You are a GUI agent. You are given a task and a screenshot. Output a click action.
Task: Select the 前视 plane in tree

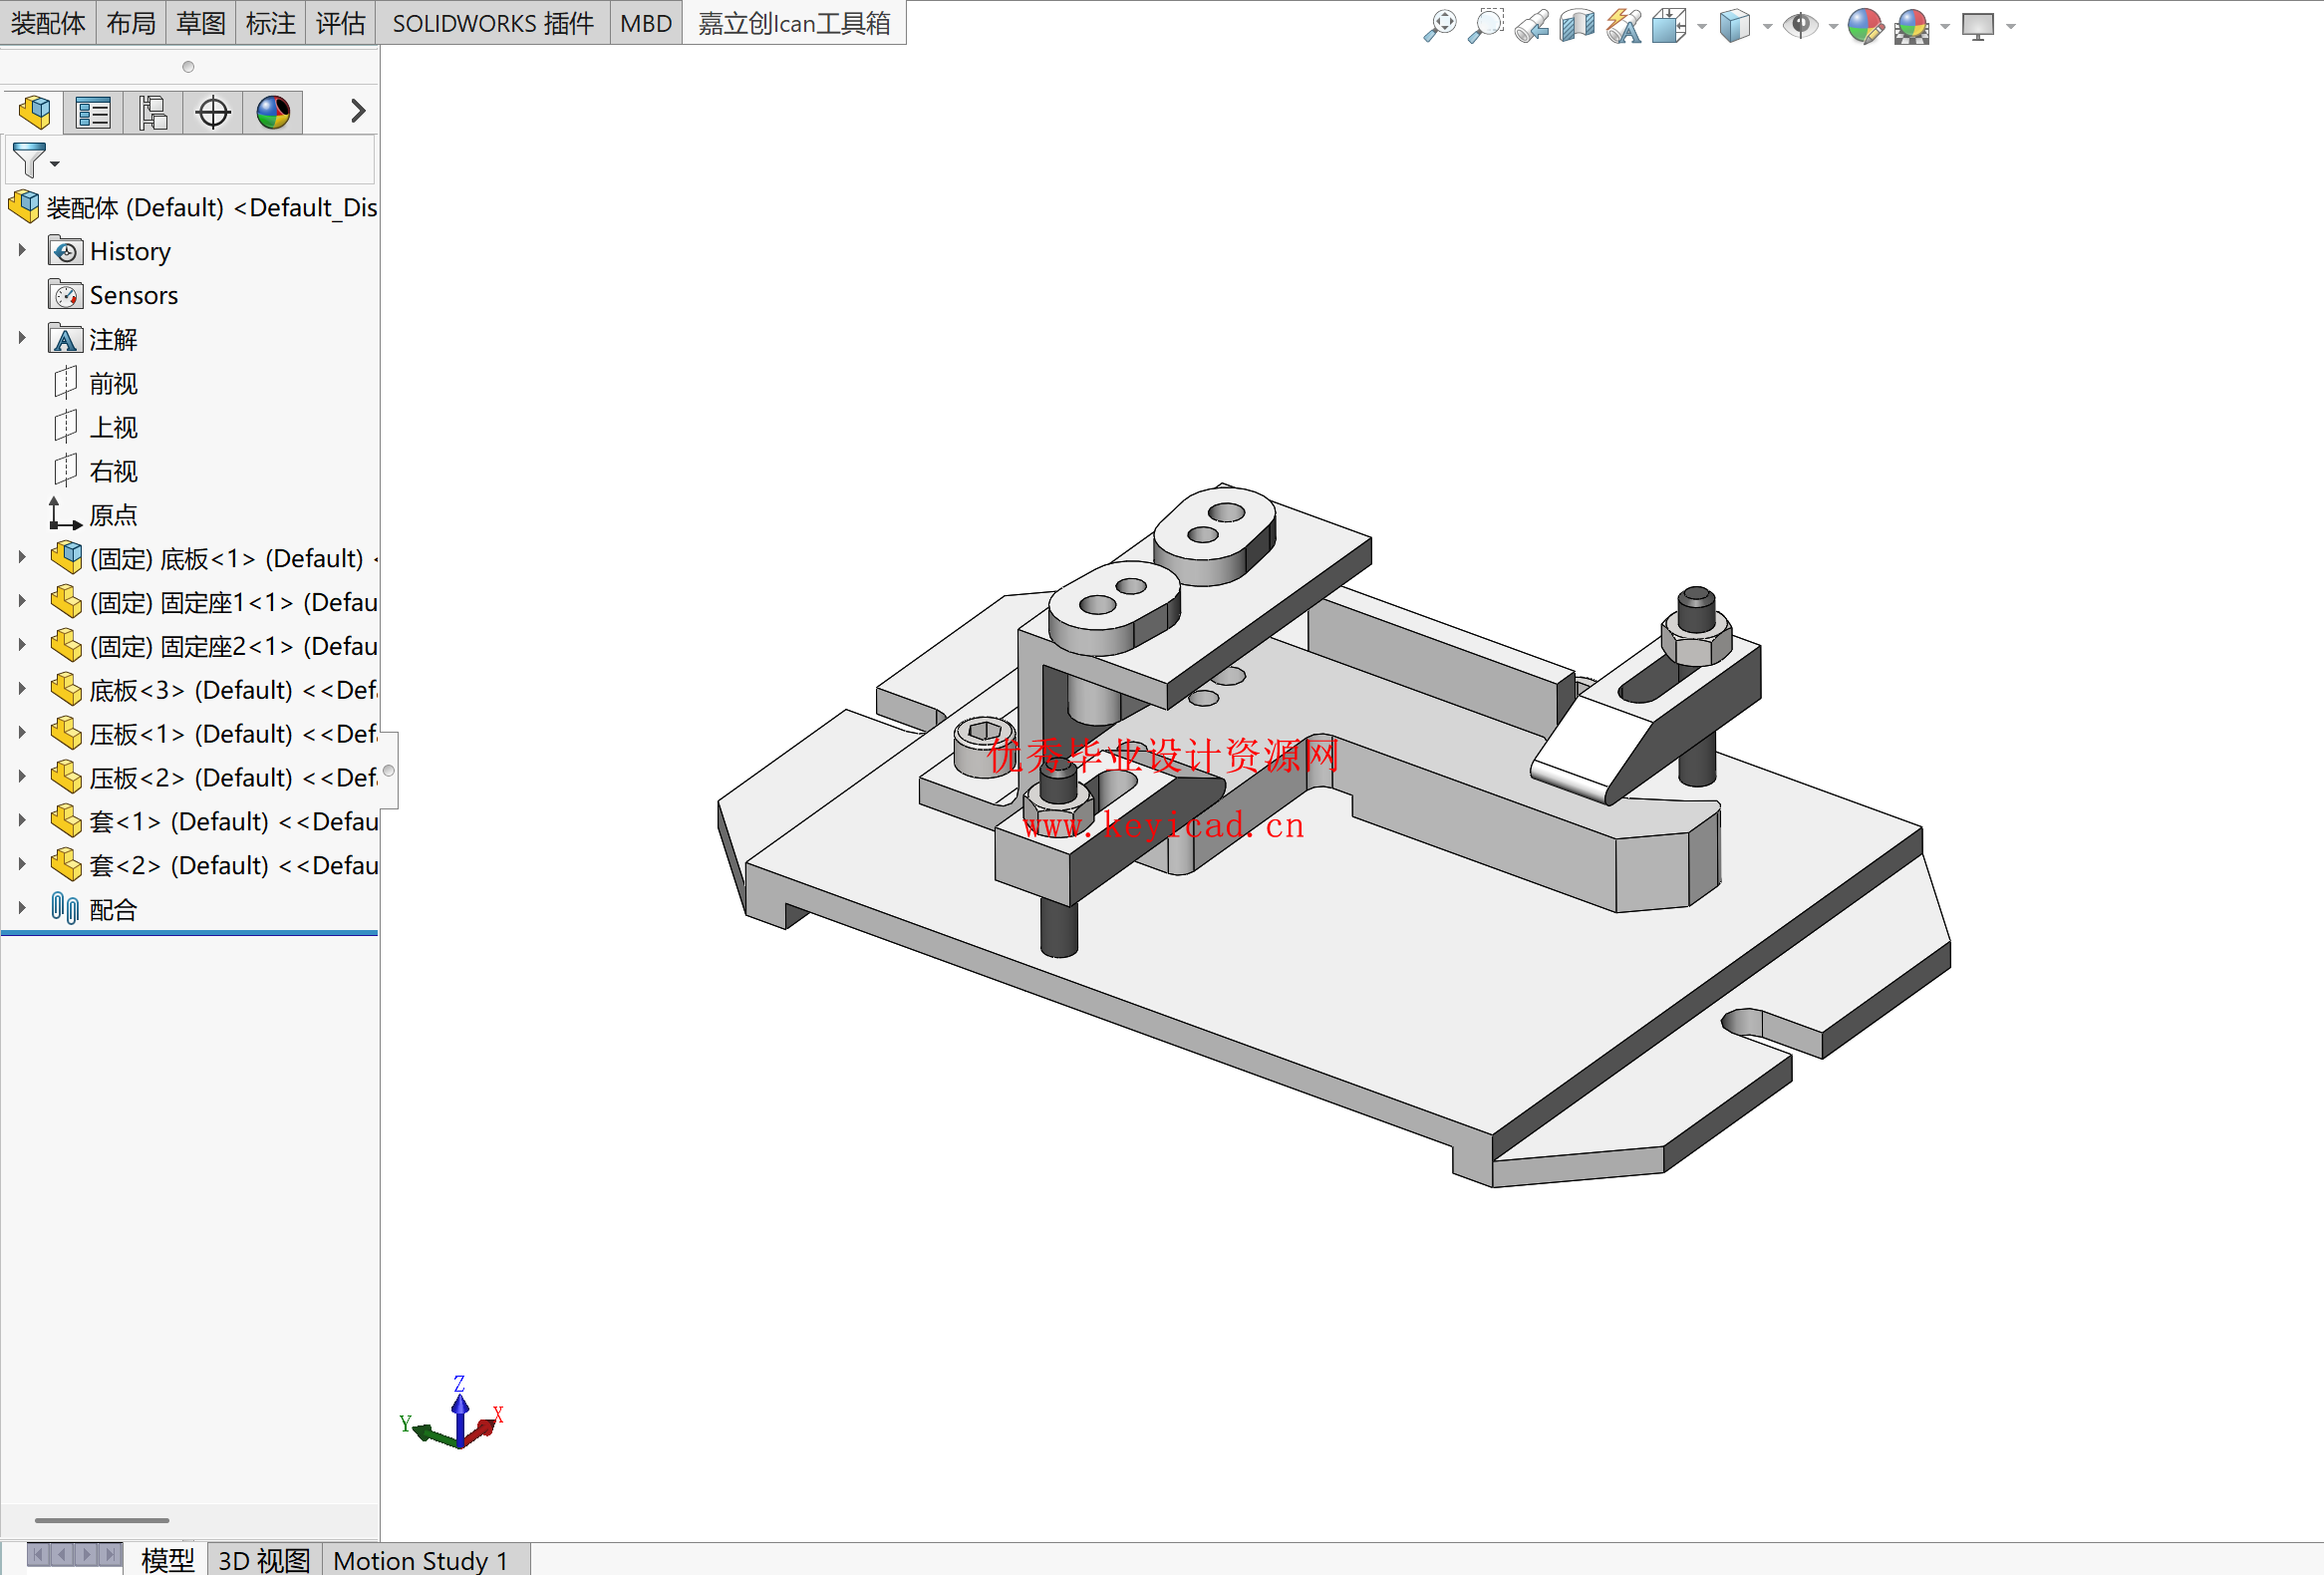click(112, 383)
